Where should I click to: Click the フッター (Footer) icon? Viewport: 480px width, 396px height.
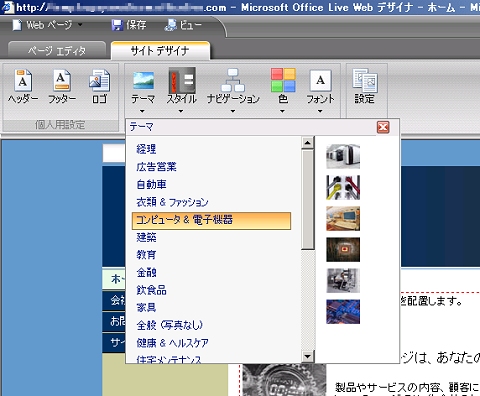click(x=62, y=80)
